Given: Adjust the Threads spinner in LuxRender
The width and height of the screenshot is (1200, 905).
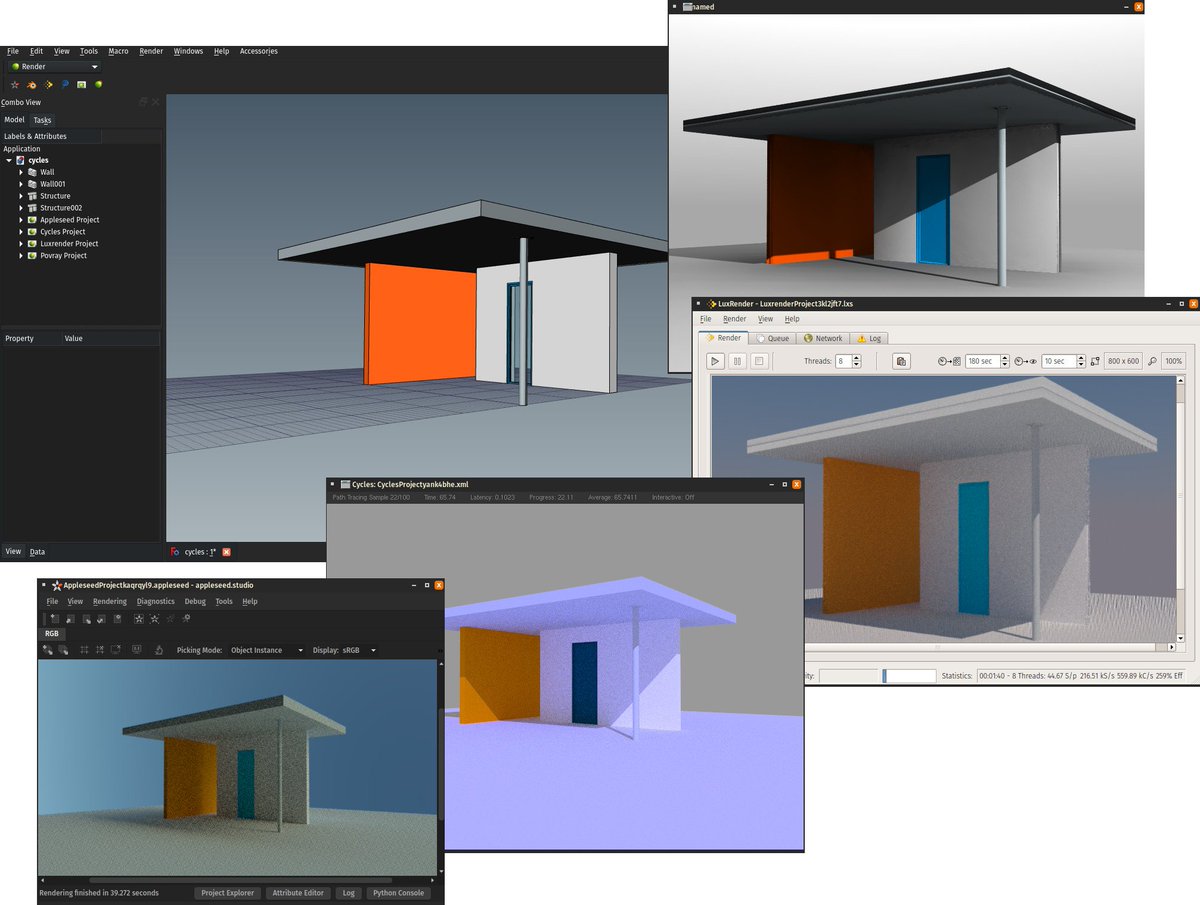Looking at the screenshot, I should pyautogui.click(x=855, y=360).
